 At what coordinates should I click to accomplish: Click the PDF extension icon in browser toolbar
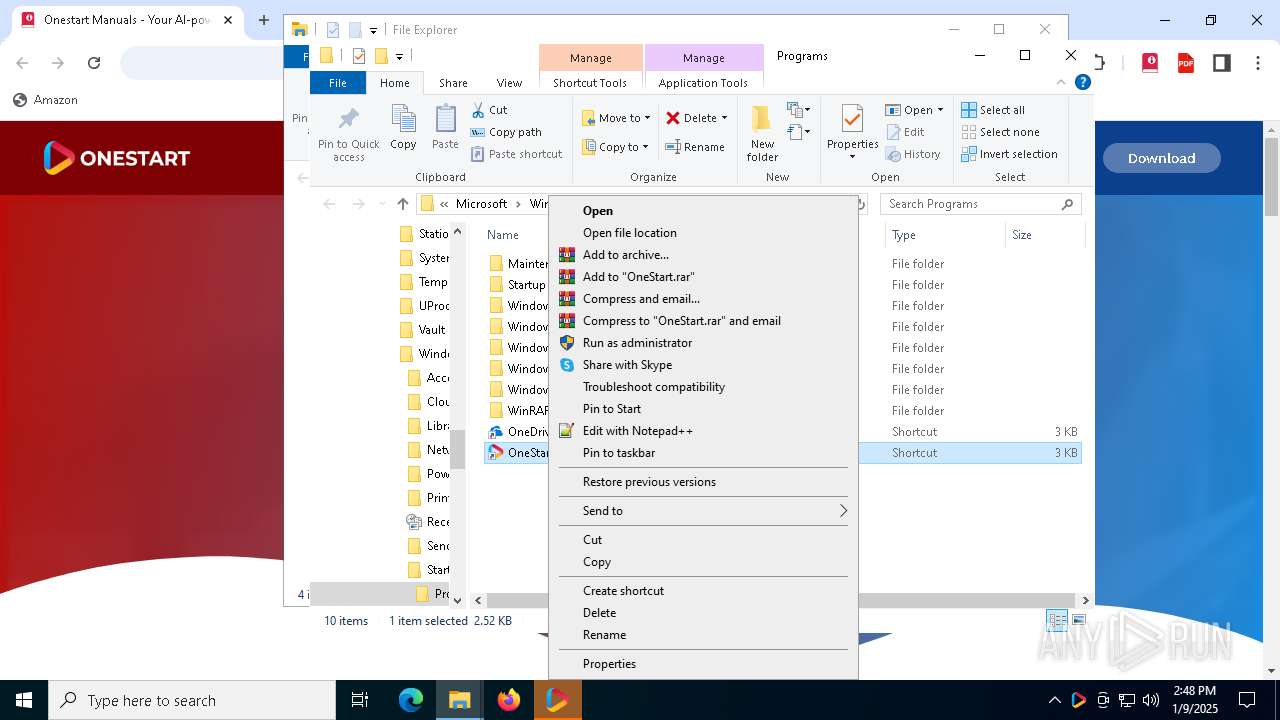pyautogui.click(x=1186, y=63)
